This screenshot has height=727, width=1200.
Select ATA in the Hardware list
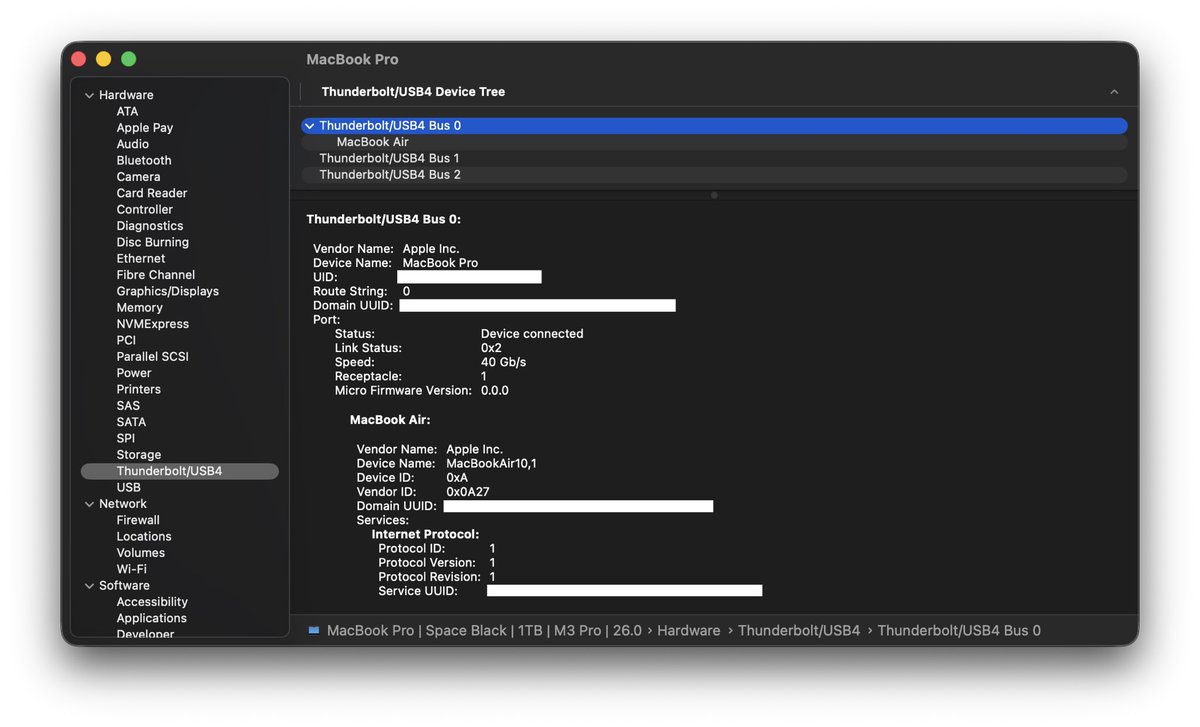pyautogui.click(x=127, y=111)
